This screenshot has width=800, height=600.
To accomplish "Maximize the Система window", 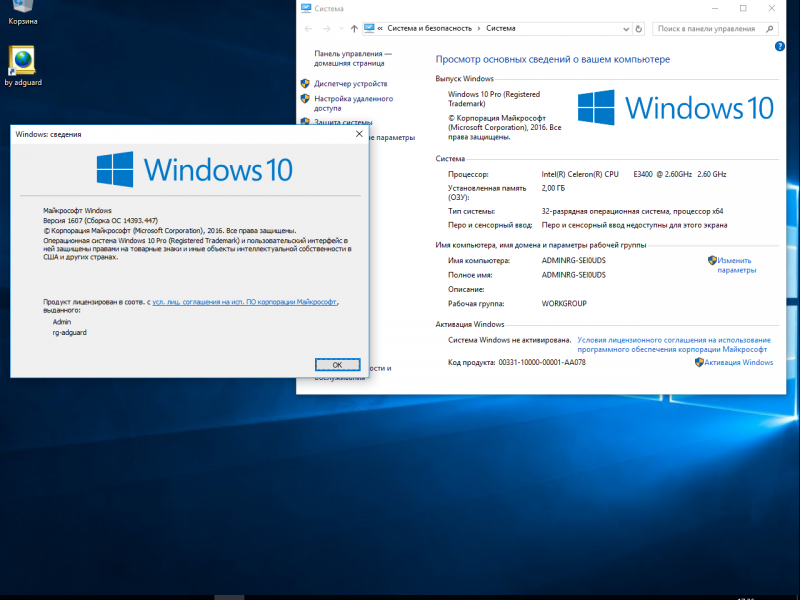I will [743, 8].
